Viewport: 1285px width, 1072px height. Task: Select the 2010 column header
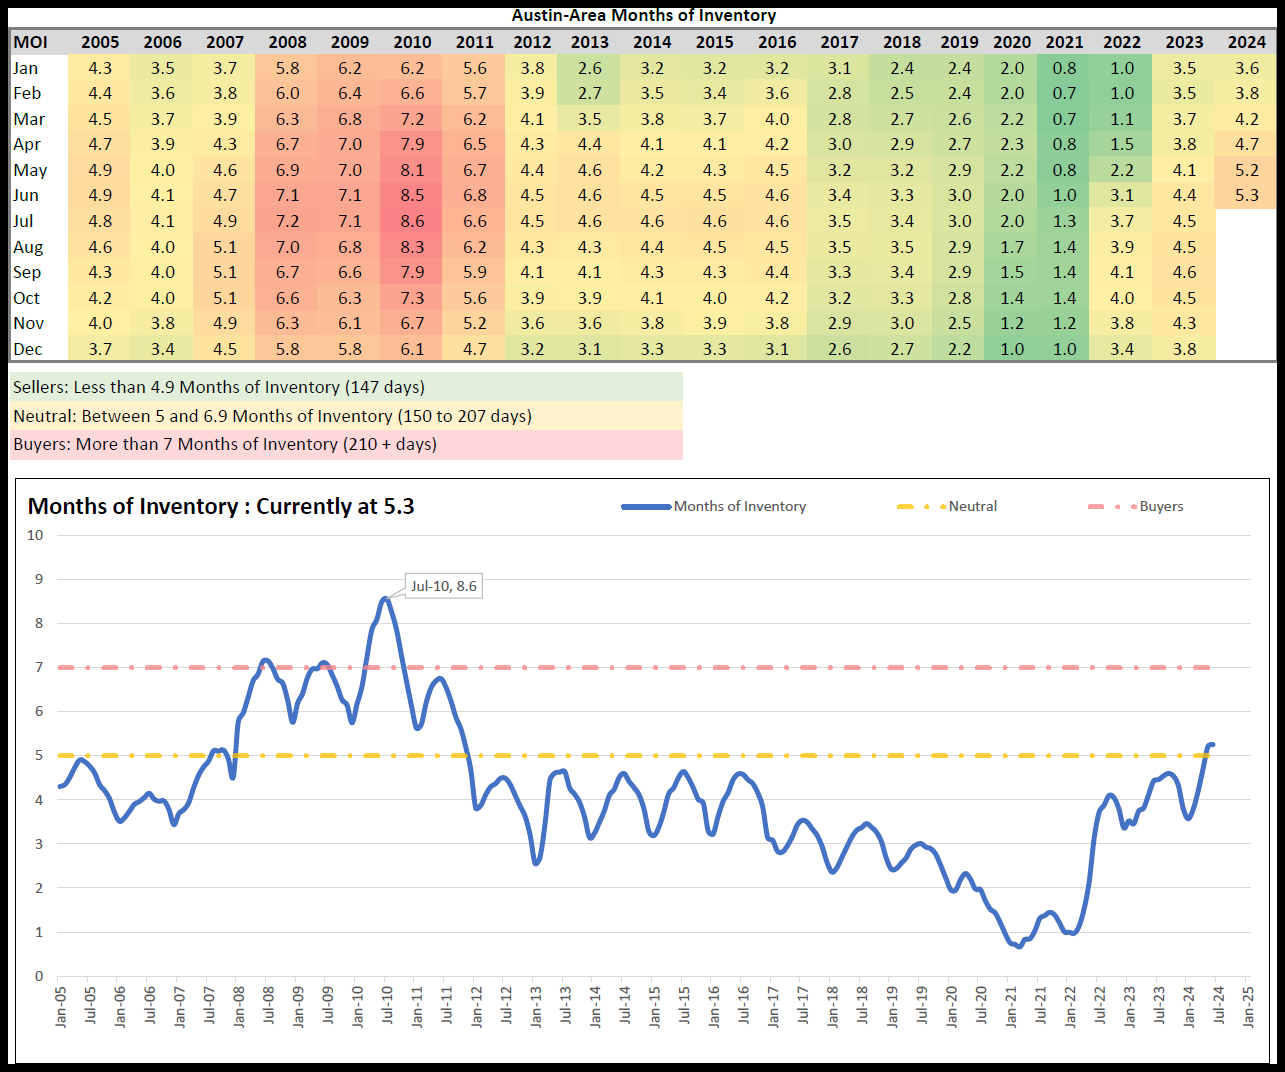point(412,42)
